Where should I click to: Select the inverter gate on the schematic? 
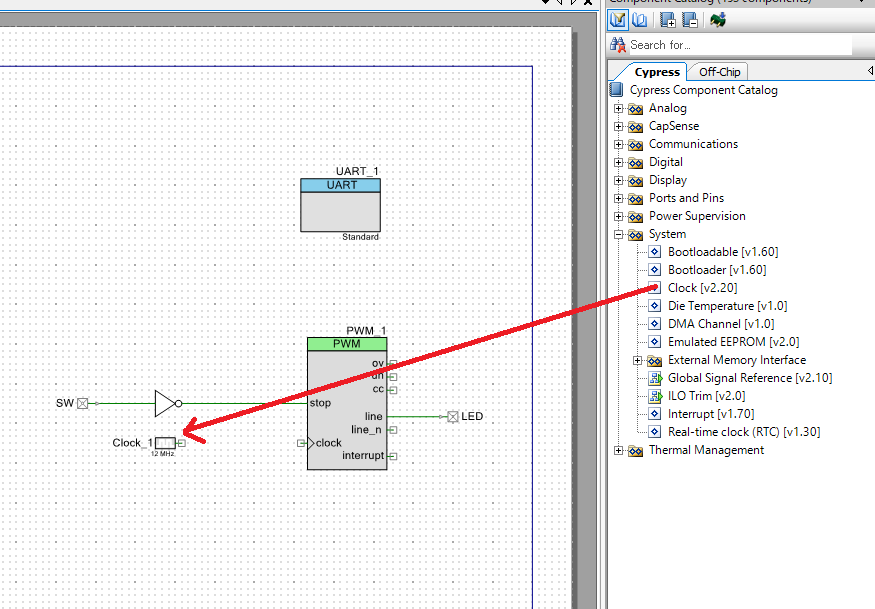pos(168,403)
